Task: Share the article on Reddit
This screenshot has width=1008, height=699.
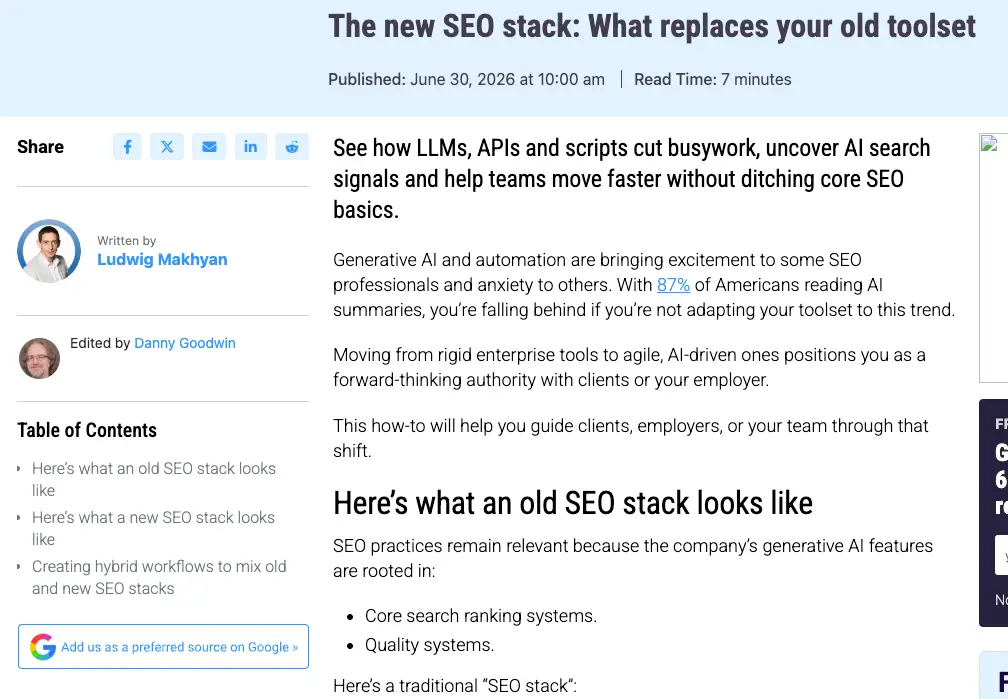Action: pos(292,147)
